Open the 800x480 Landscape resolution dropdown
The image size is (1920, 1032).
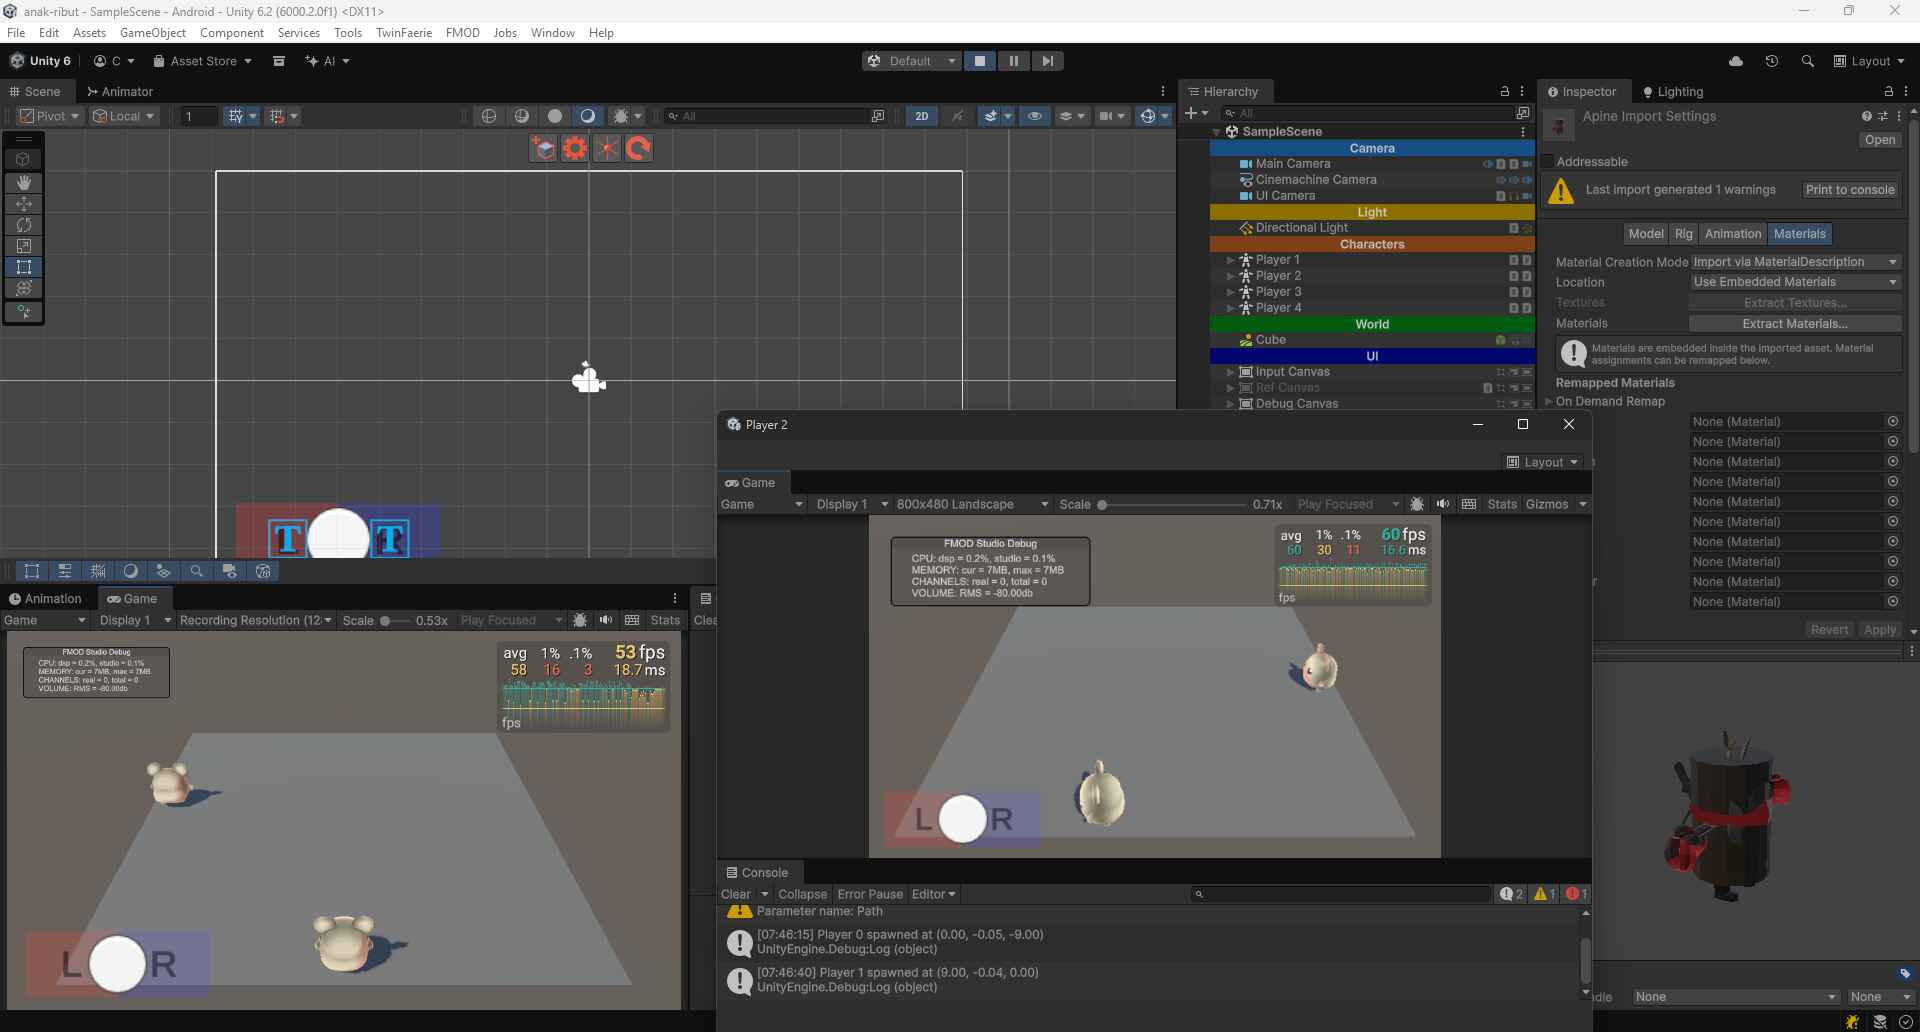[x=972, y=504]
